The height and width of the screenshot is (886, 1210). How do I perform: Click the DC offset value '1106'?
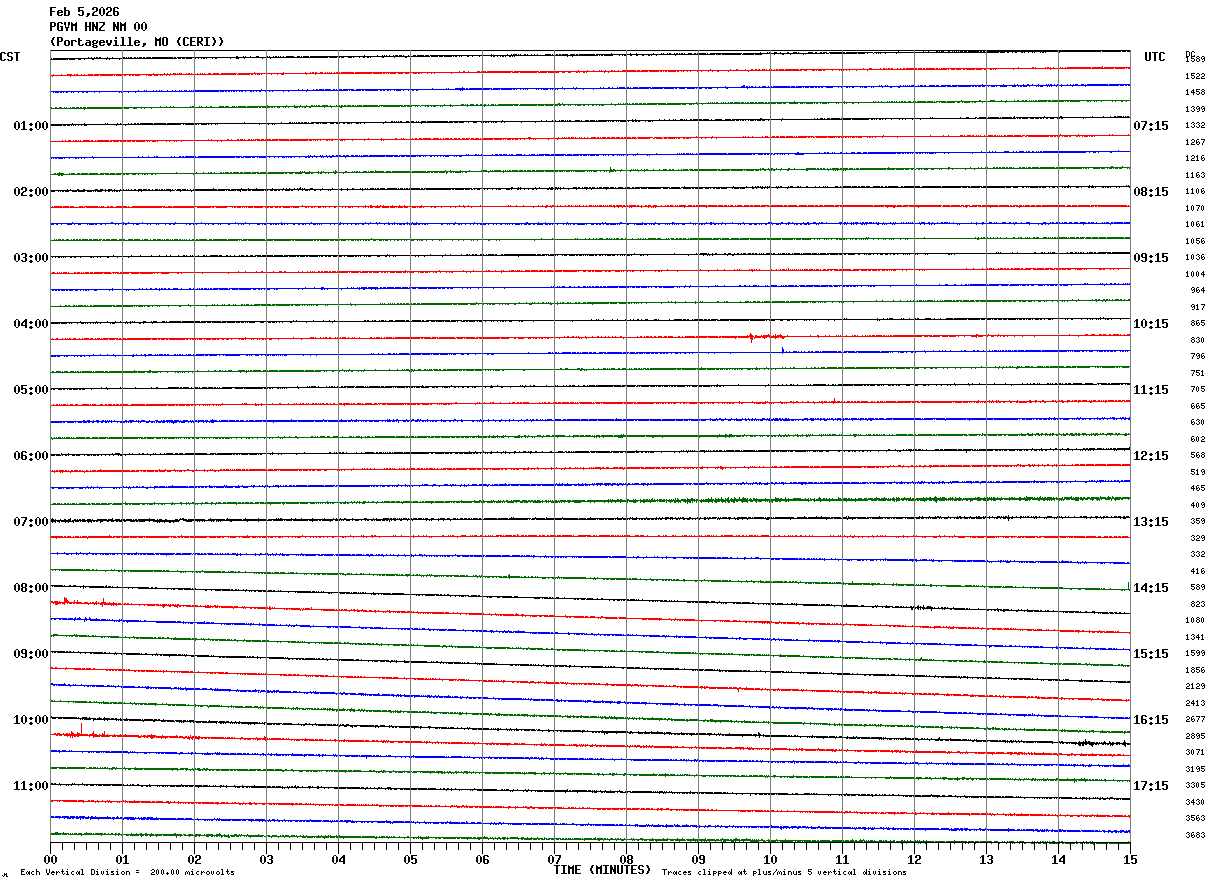[1195, 192]
